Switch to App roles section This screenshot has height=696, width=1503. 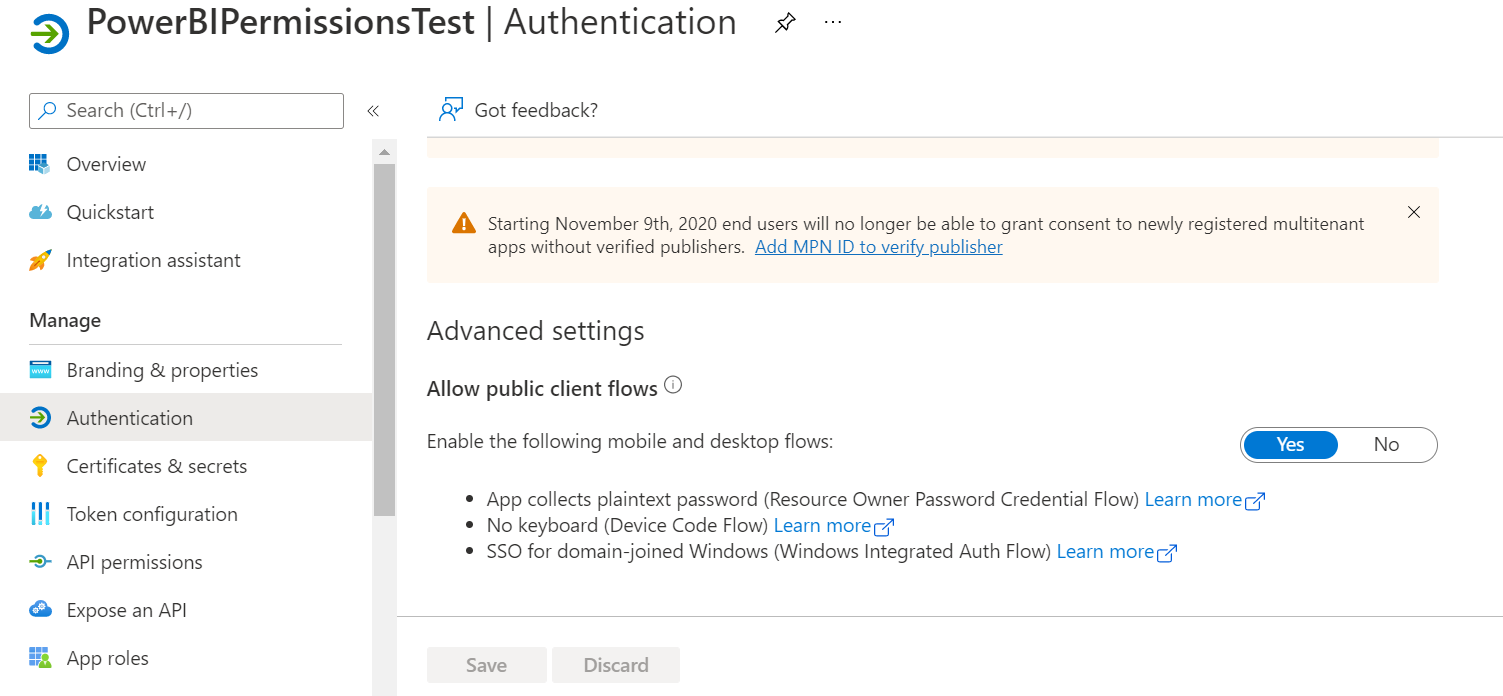pyautogui.click(x=105, y=657)
